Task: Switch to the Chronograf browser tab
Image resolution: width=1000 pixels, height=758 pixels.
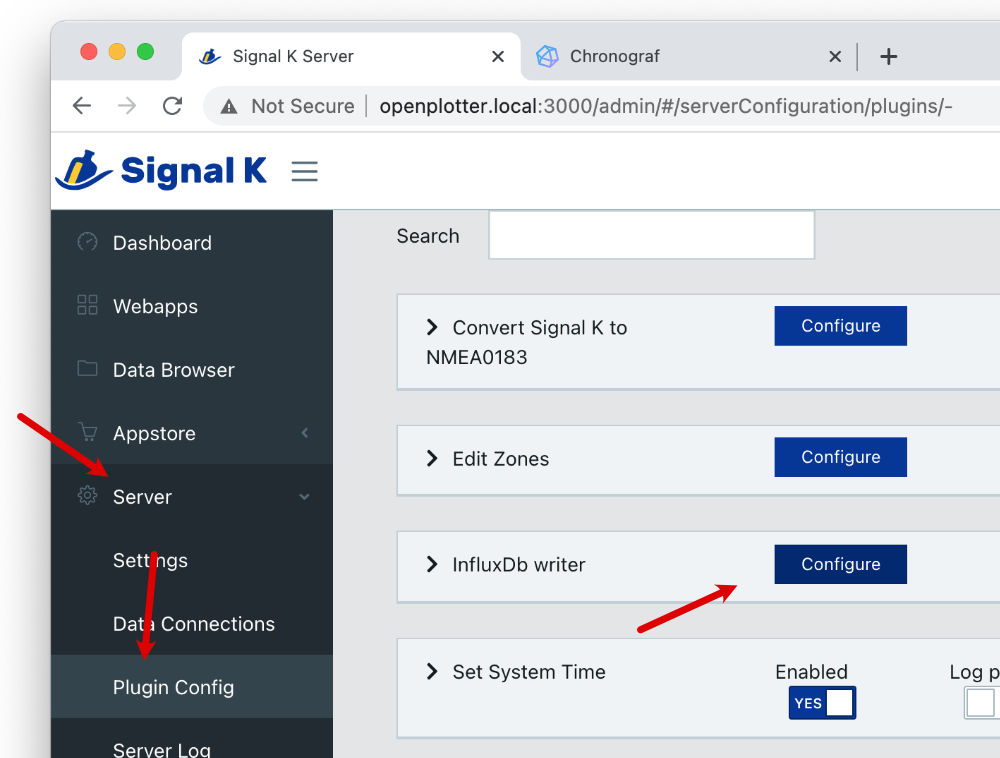Action: 614,57
